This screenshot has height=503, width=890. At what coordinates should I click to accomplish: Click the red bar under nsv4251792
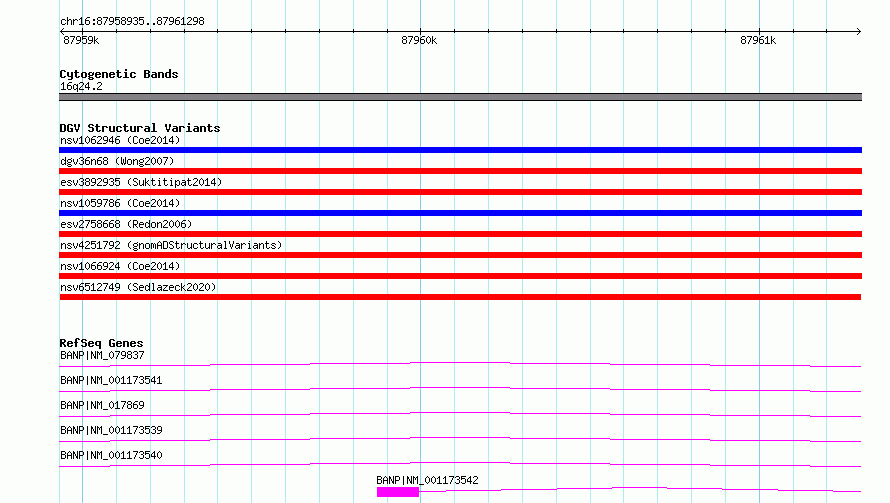[460, 255]
